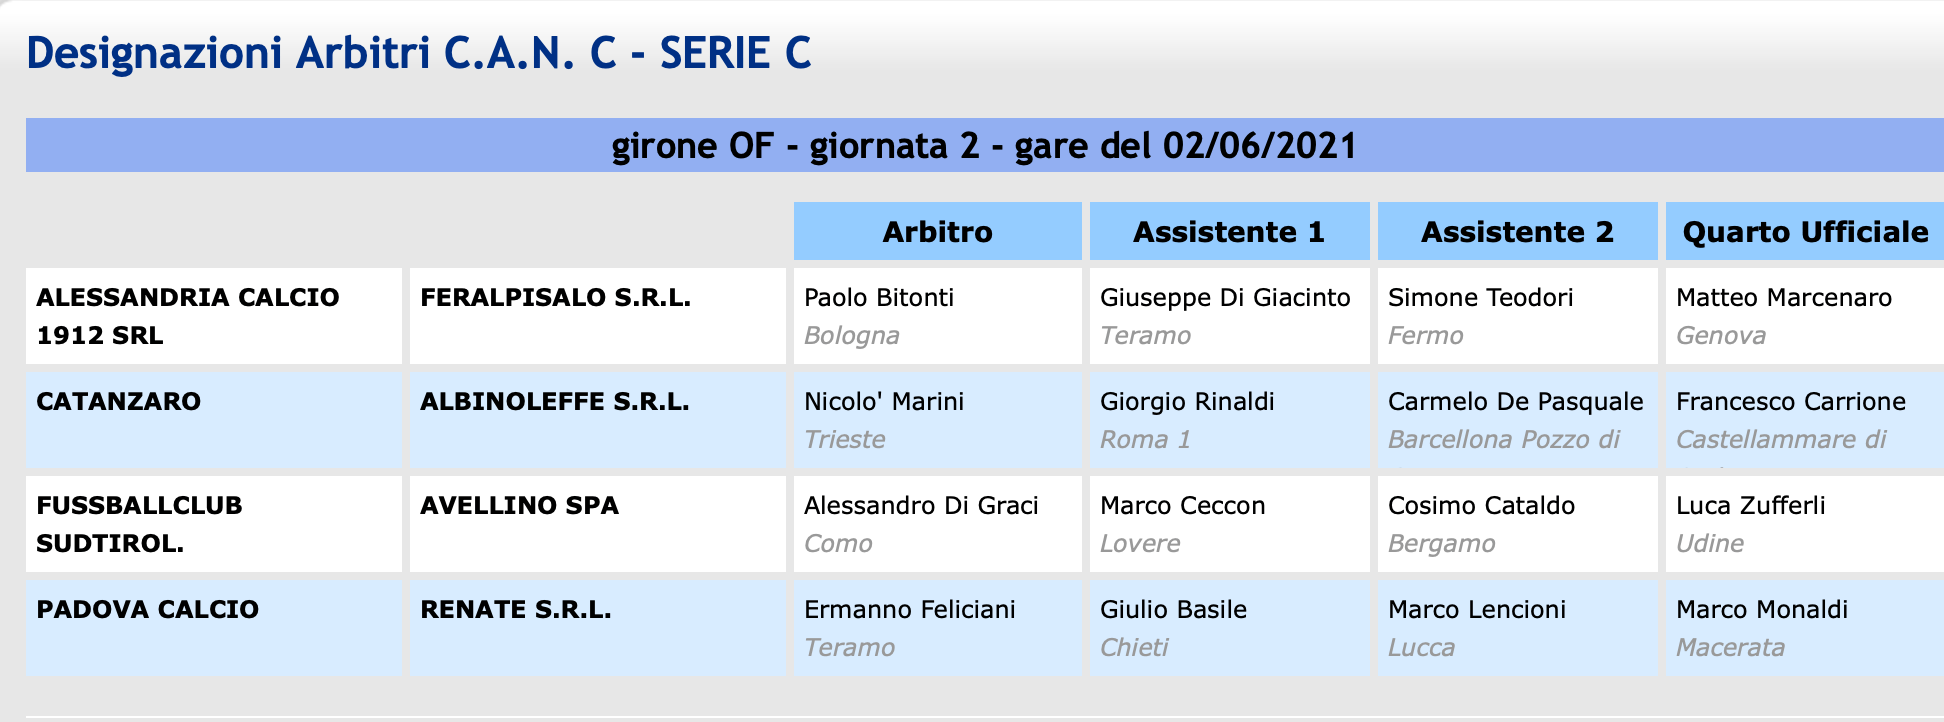The image size is (1944, 722).
Task: Click assistant Carmelo De Pasquale's name
Action: coord(1515,402)
